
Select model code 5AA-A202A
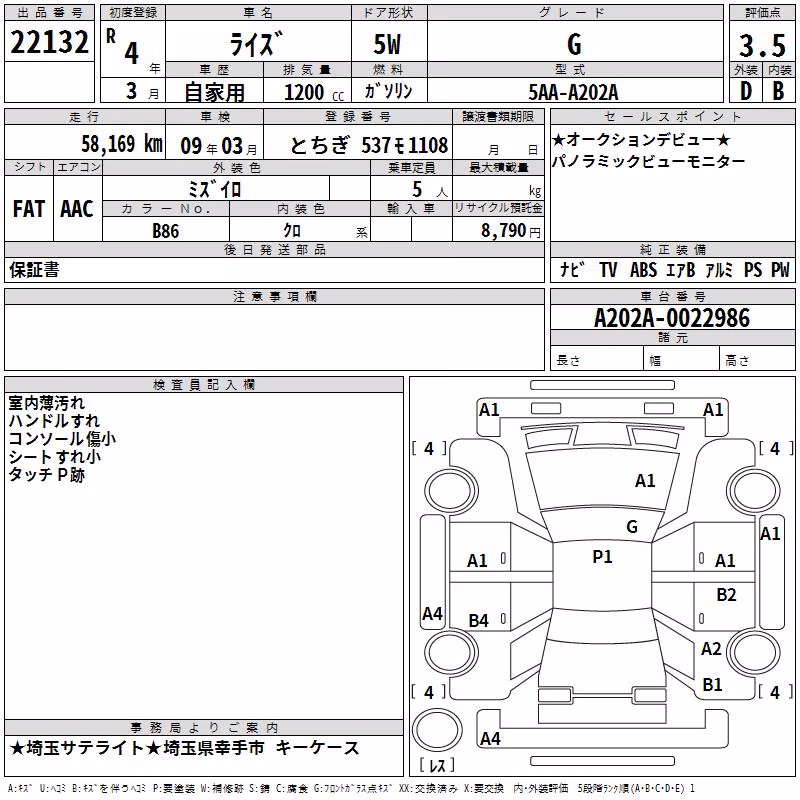click(x=573, y=92)
